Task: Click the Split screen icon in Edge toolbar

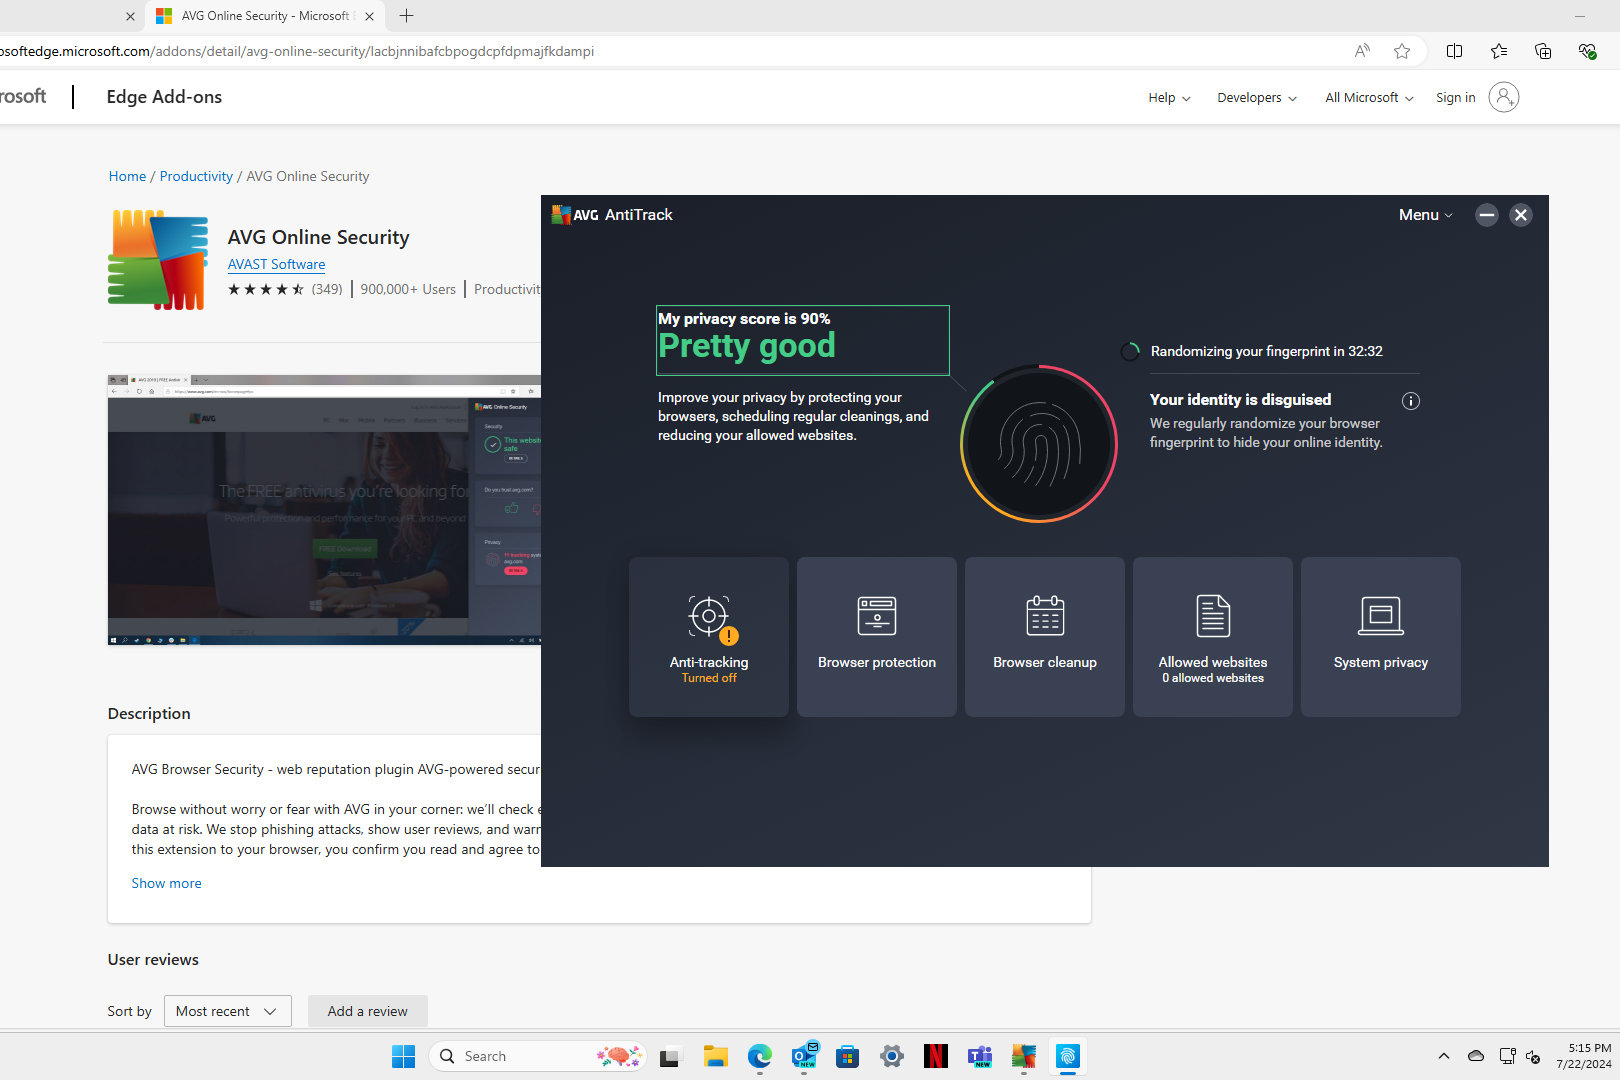Action: [x=1455, y=51]
